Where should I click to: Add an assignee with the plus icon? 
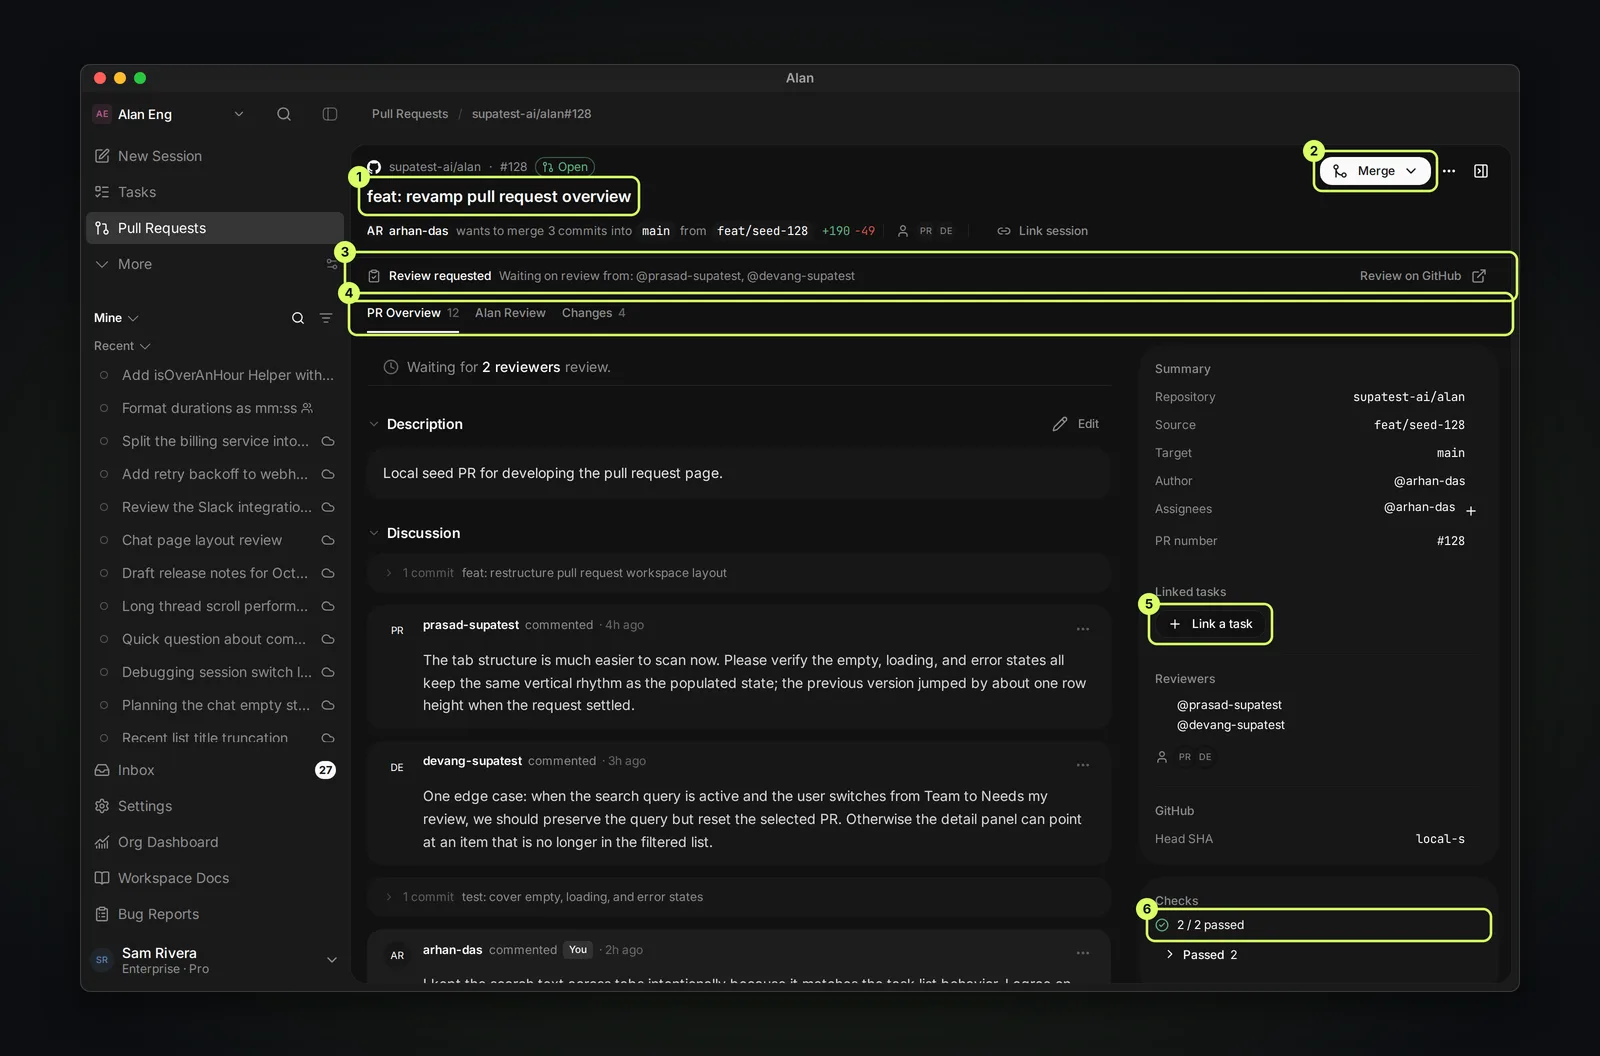pyautogui.click(x=1471, y=511)
